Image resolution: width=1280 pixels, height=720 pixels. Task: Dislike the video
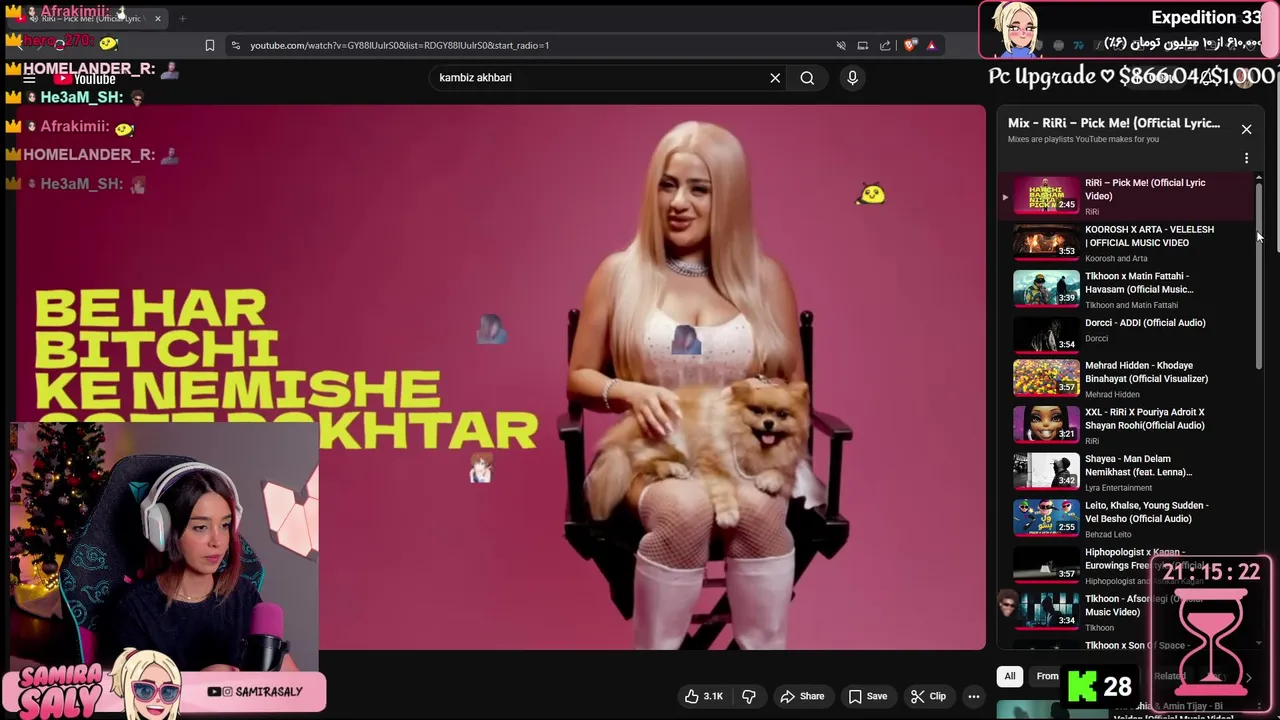pyautogui.click(x=749, y=696)
